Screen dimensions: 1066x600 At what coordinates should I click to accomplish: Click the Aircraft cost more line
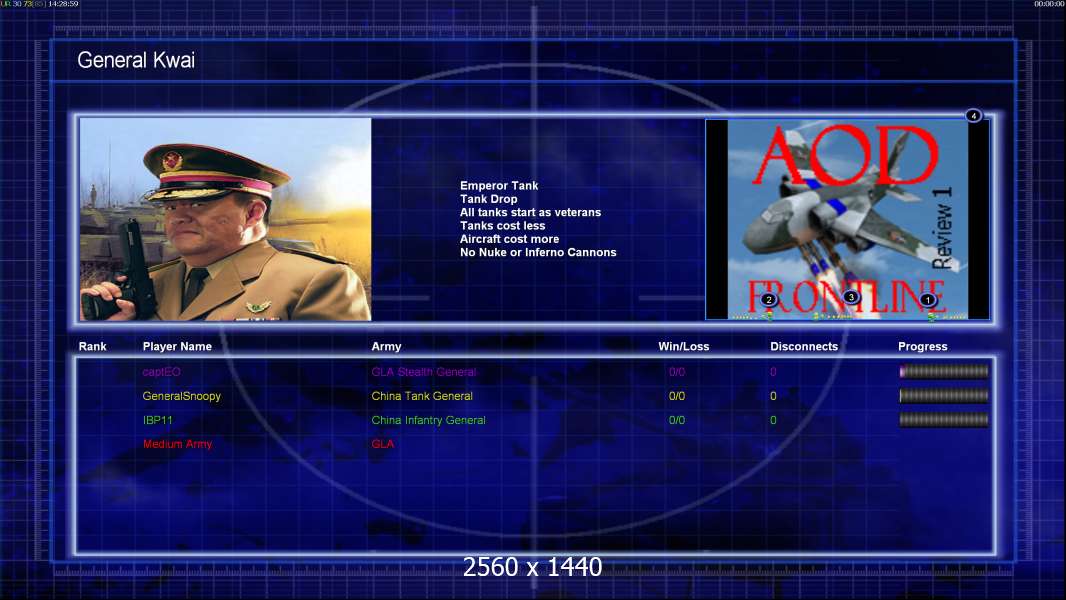509,239
